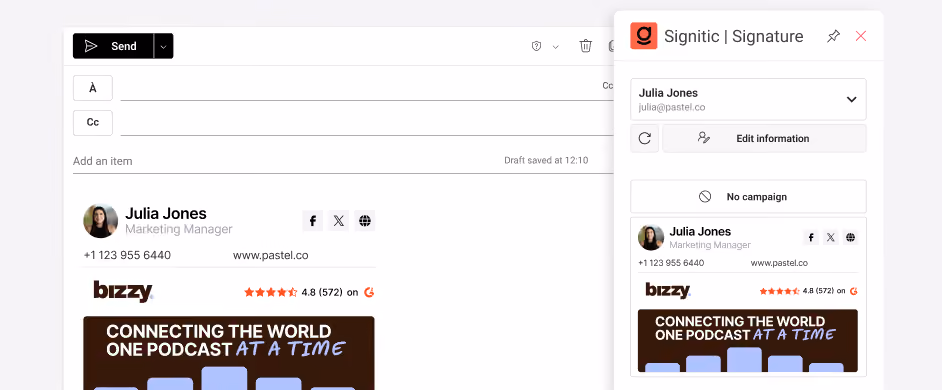Expand the chevron next to shield icon
The image size is (942, 390).
point(556,47)
